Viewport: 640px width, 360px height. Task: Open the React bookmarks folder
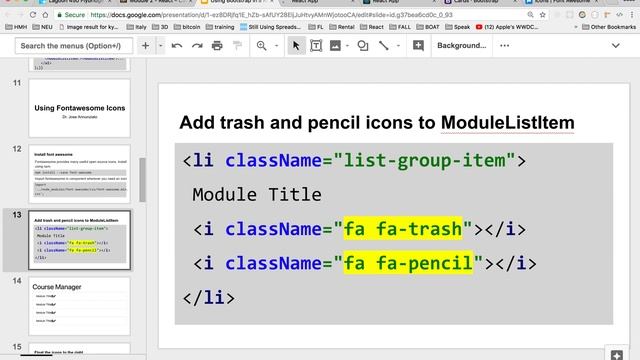point(372,27)
